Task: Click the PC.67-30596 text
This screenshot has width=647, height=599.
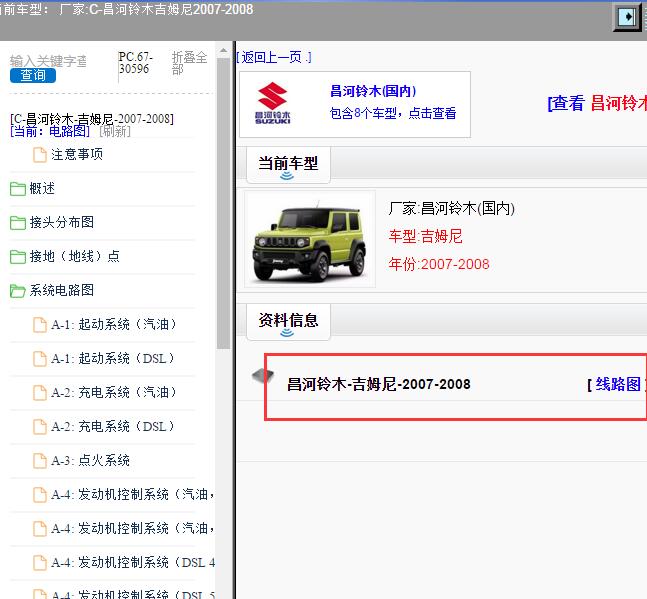Action: pos(136,63)
